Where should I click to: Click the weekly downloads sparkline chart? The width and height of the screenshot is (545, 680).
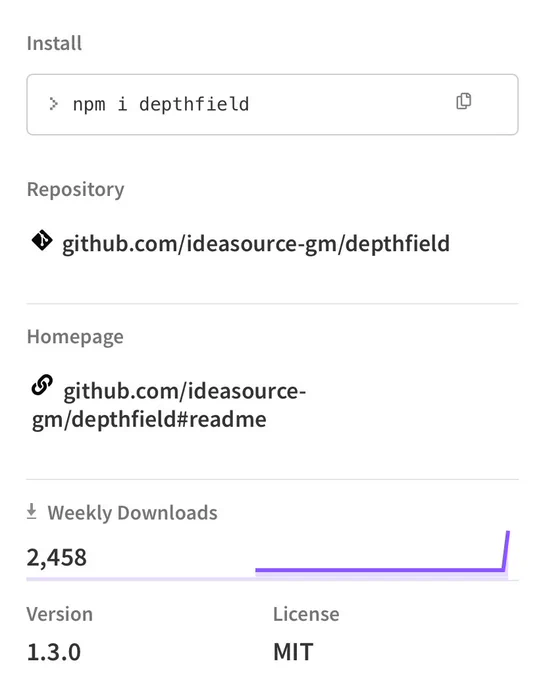tap(382, 554)
